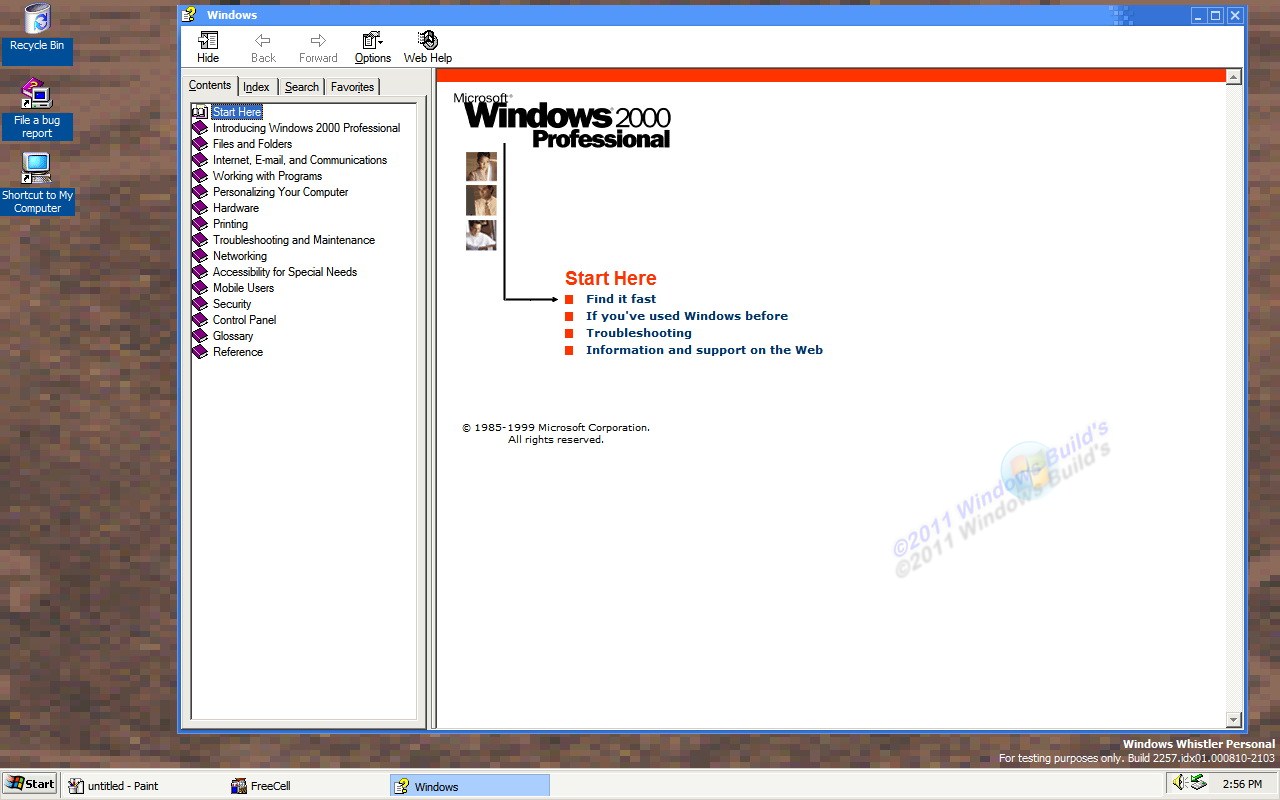Screen dimensions: 1280x800
Task: Click the Hide toolbar icon
Action: click(208, 40)
